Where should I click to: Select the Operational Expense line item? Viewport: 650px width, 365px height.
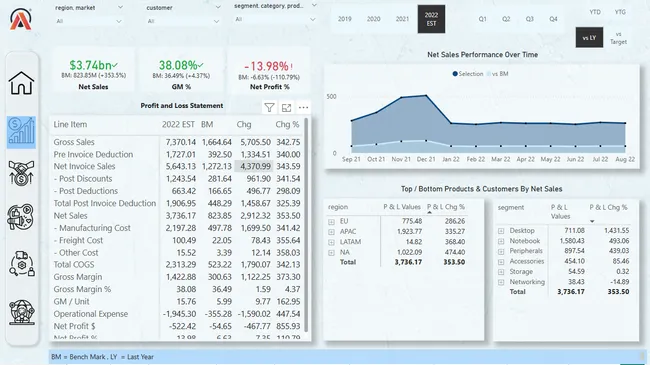(90, 314)
